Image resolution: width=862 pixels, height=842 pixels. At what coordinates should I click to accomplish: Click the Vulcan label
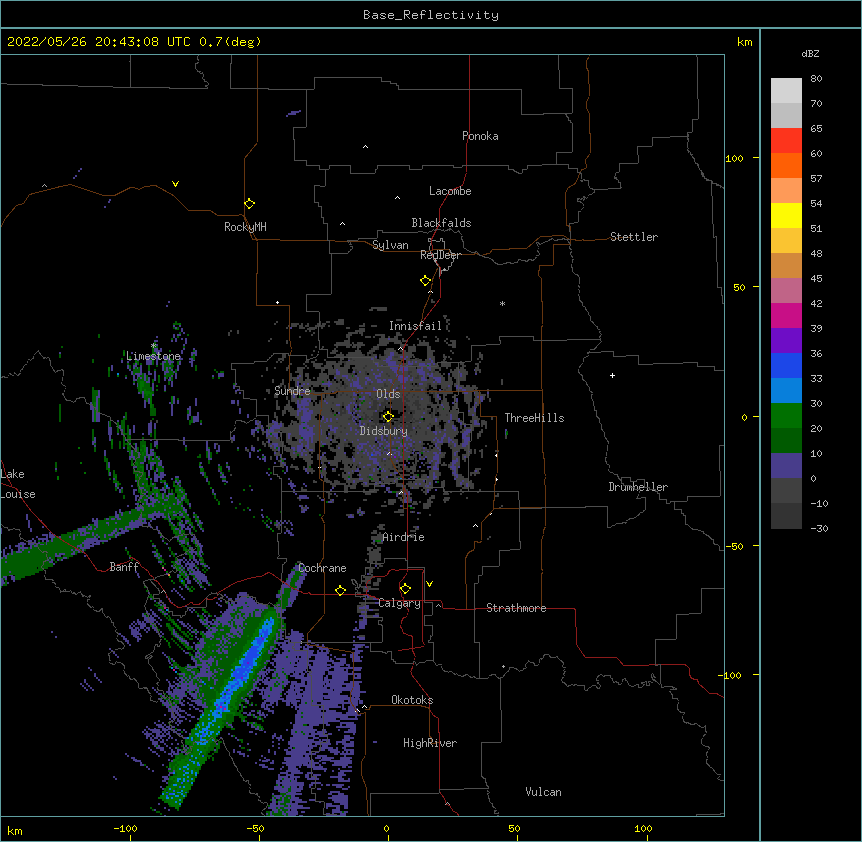[x=543, y=792]
